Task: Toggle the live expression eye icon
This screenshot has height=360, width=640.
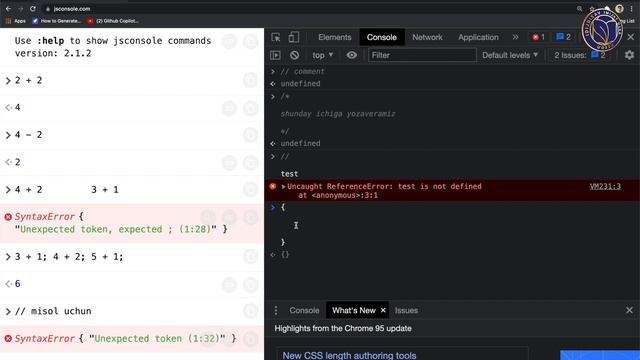Action: click(351, 55)
